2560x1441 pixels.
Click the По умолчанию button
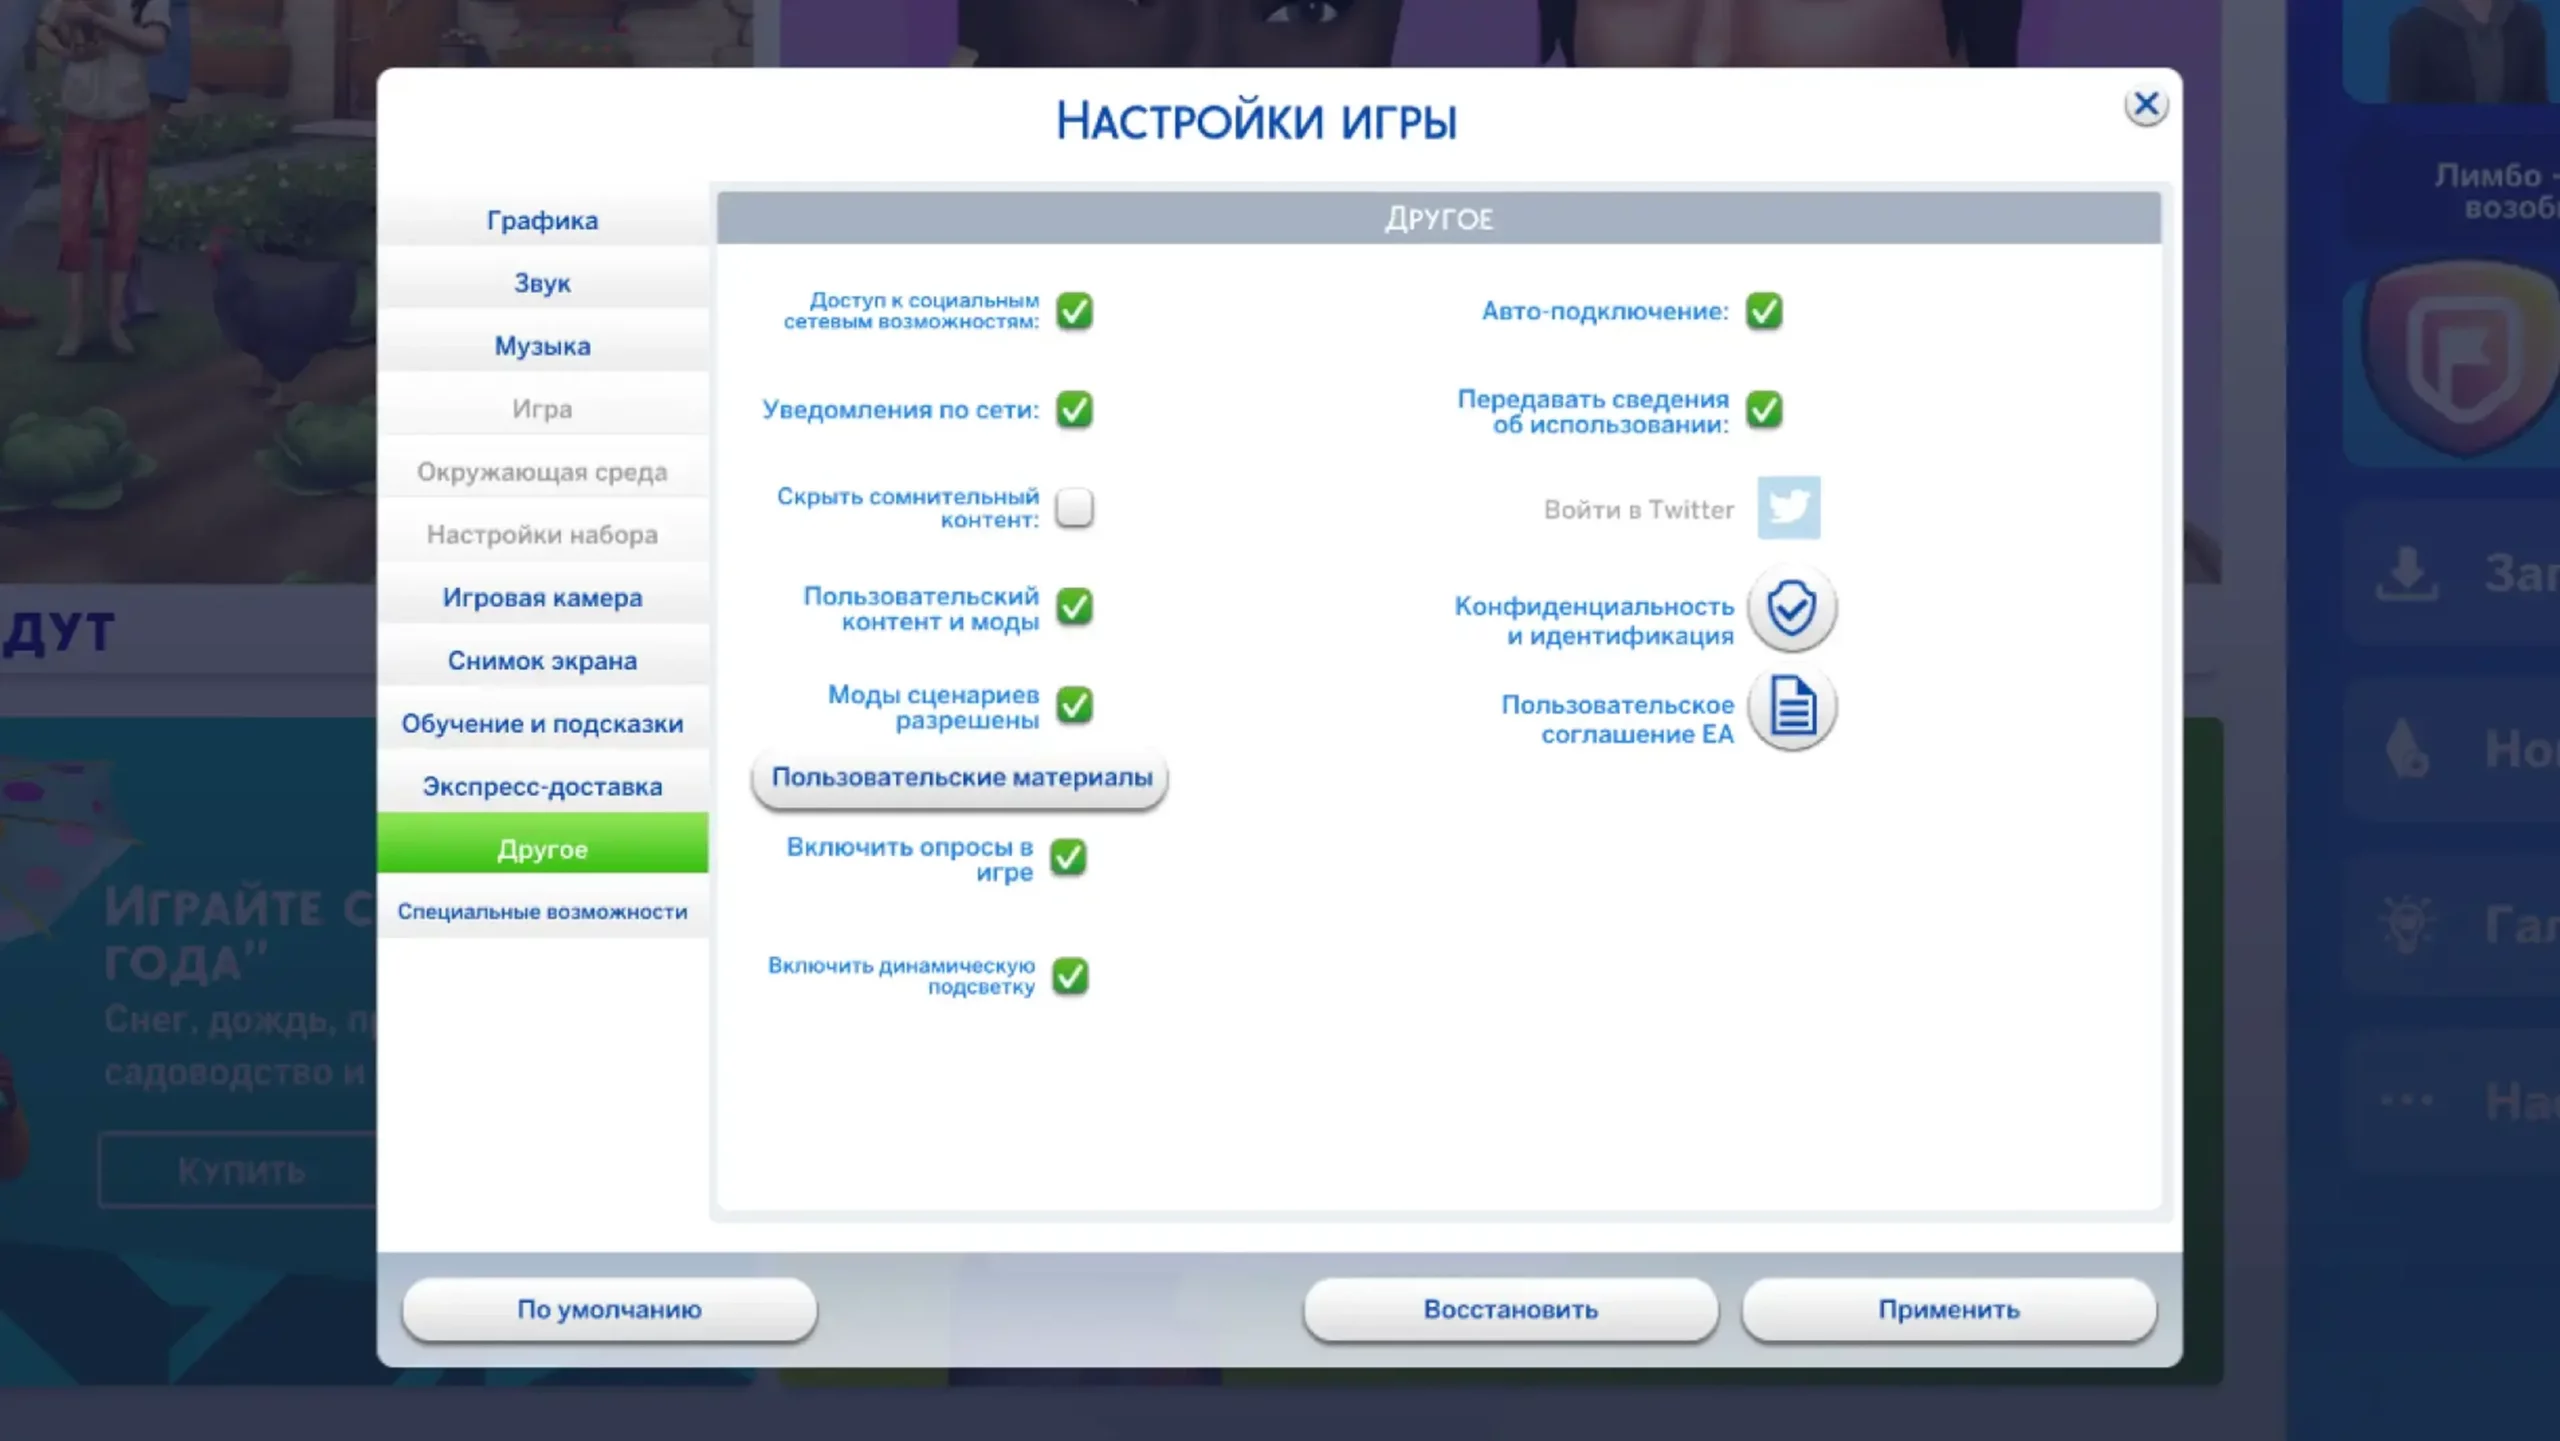(609, 1310)
